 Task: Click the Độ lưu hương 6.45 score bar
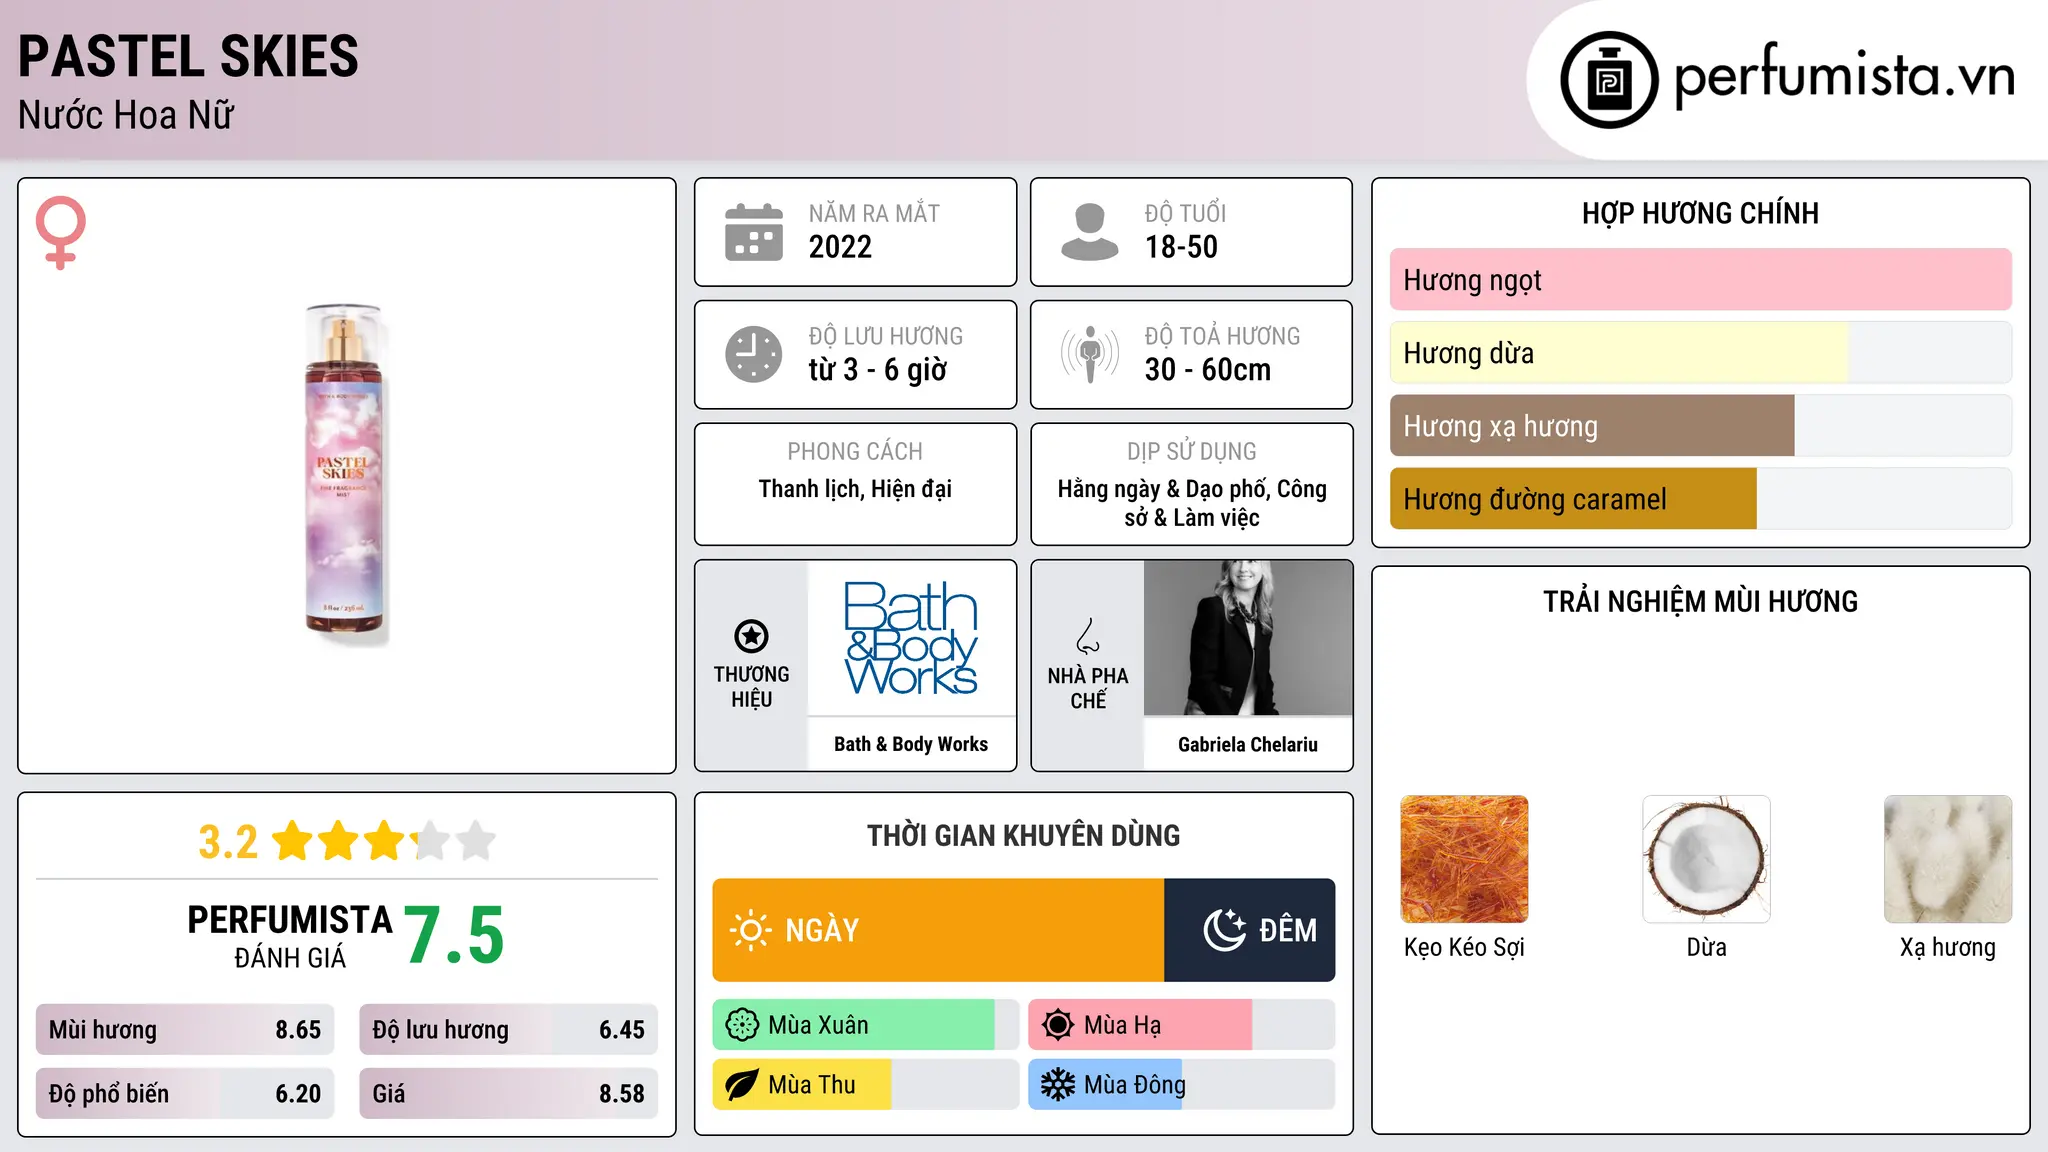509,1030
